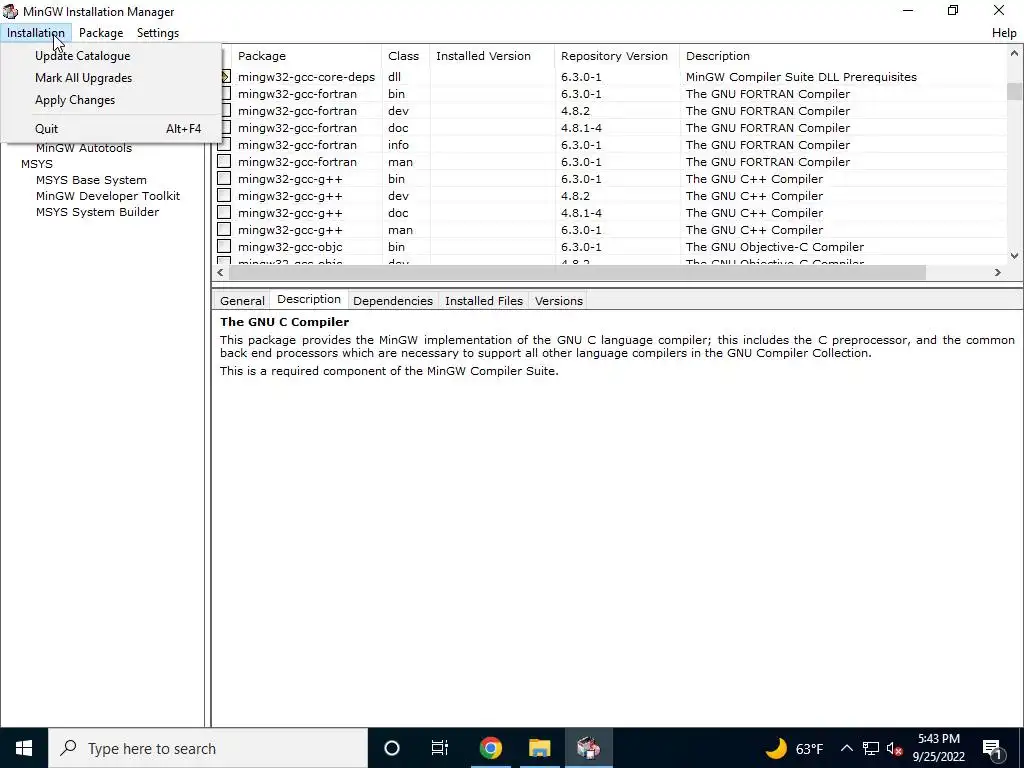1024x768 pixels.
Task: Select MSYS Base System group
Action: [x=91, y=180]
